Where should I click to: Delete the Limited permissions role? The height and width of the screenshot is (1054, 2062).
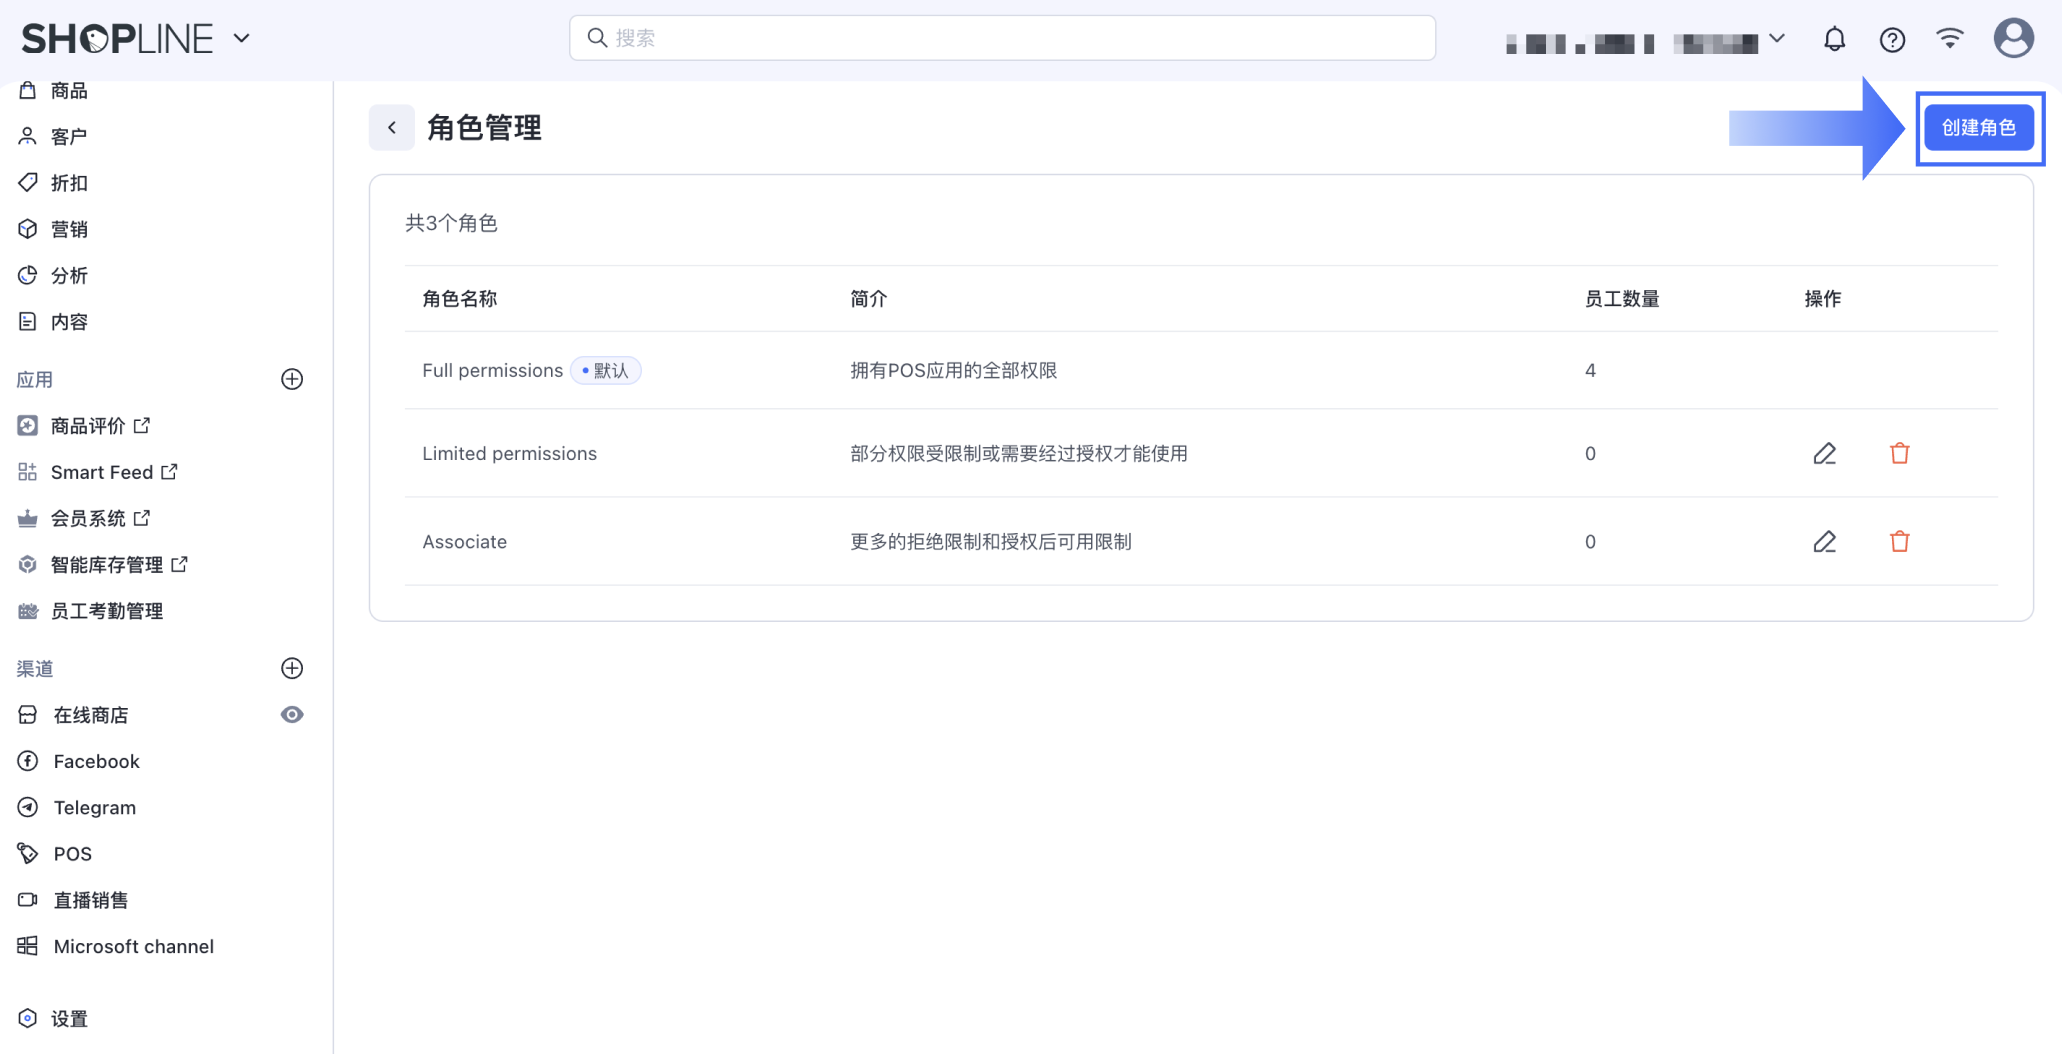click(x=1899, y=454)
